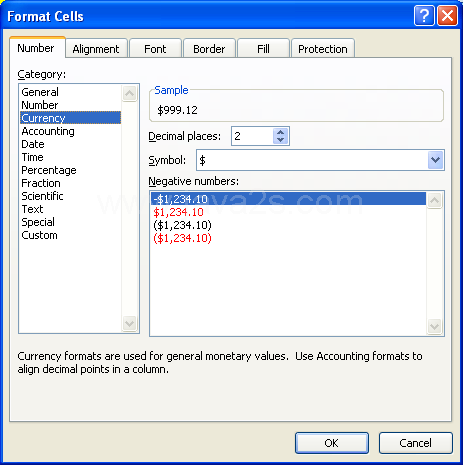463x465 pixels.
Task: Open the Border tab
Action: [209, 49]
